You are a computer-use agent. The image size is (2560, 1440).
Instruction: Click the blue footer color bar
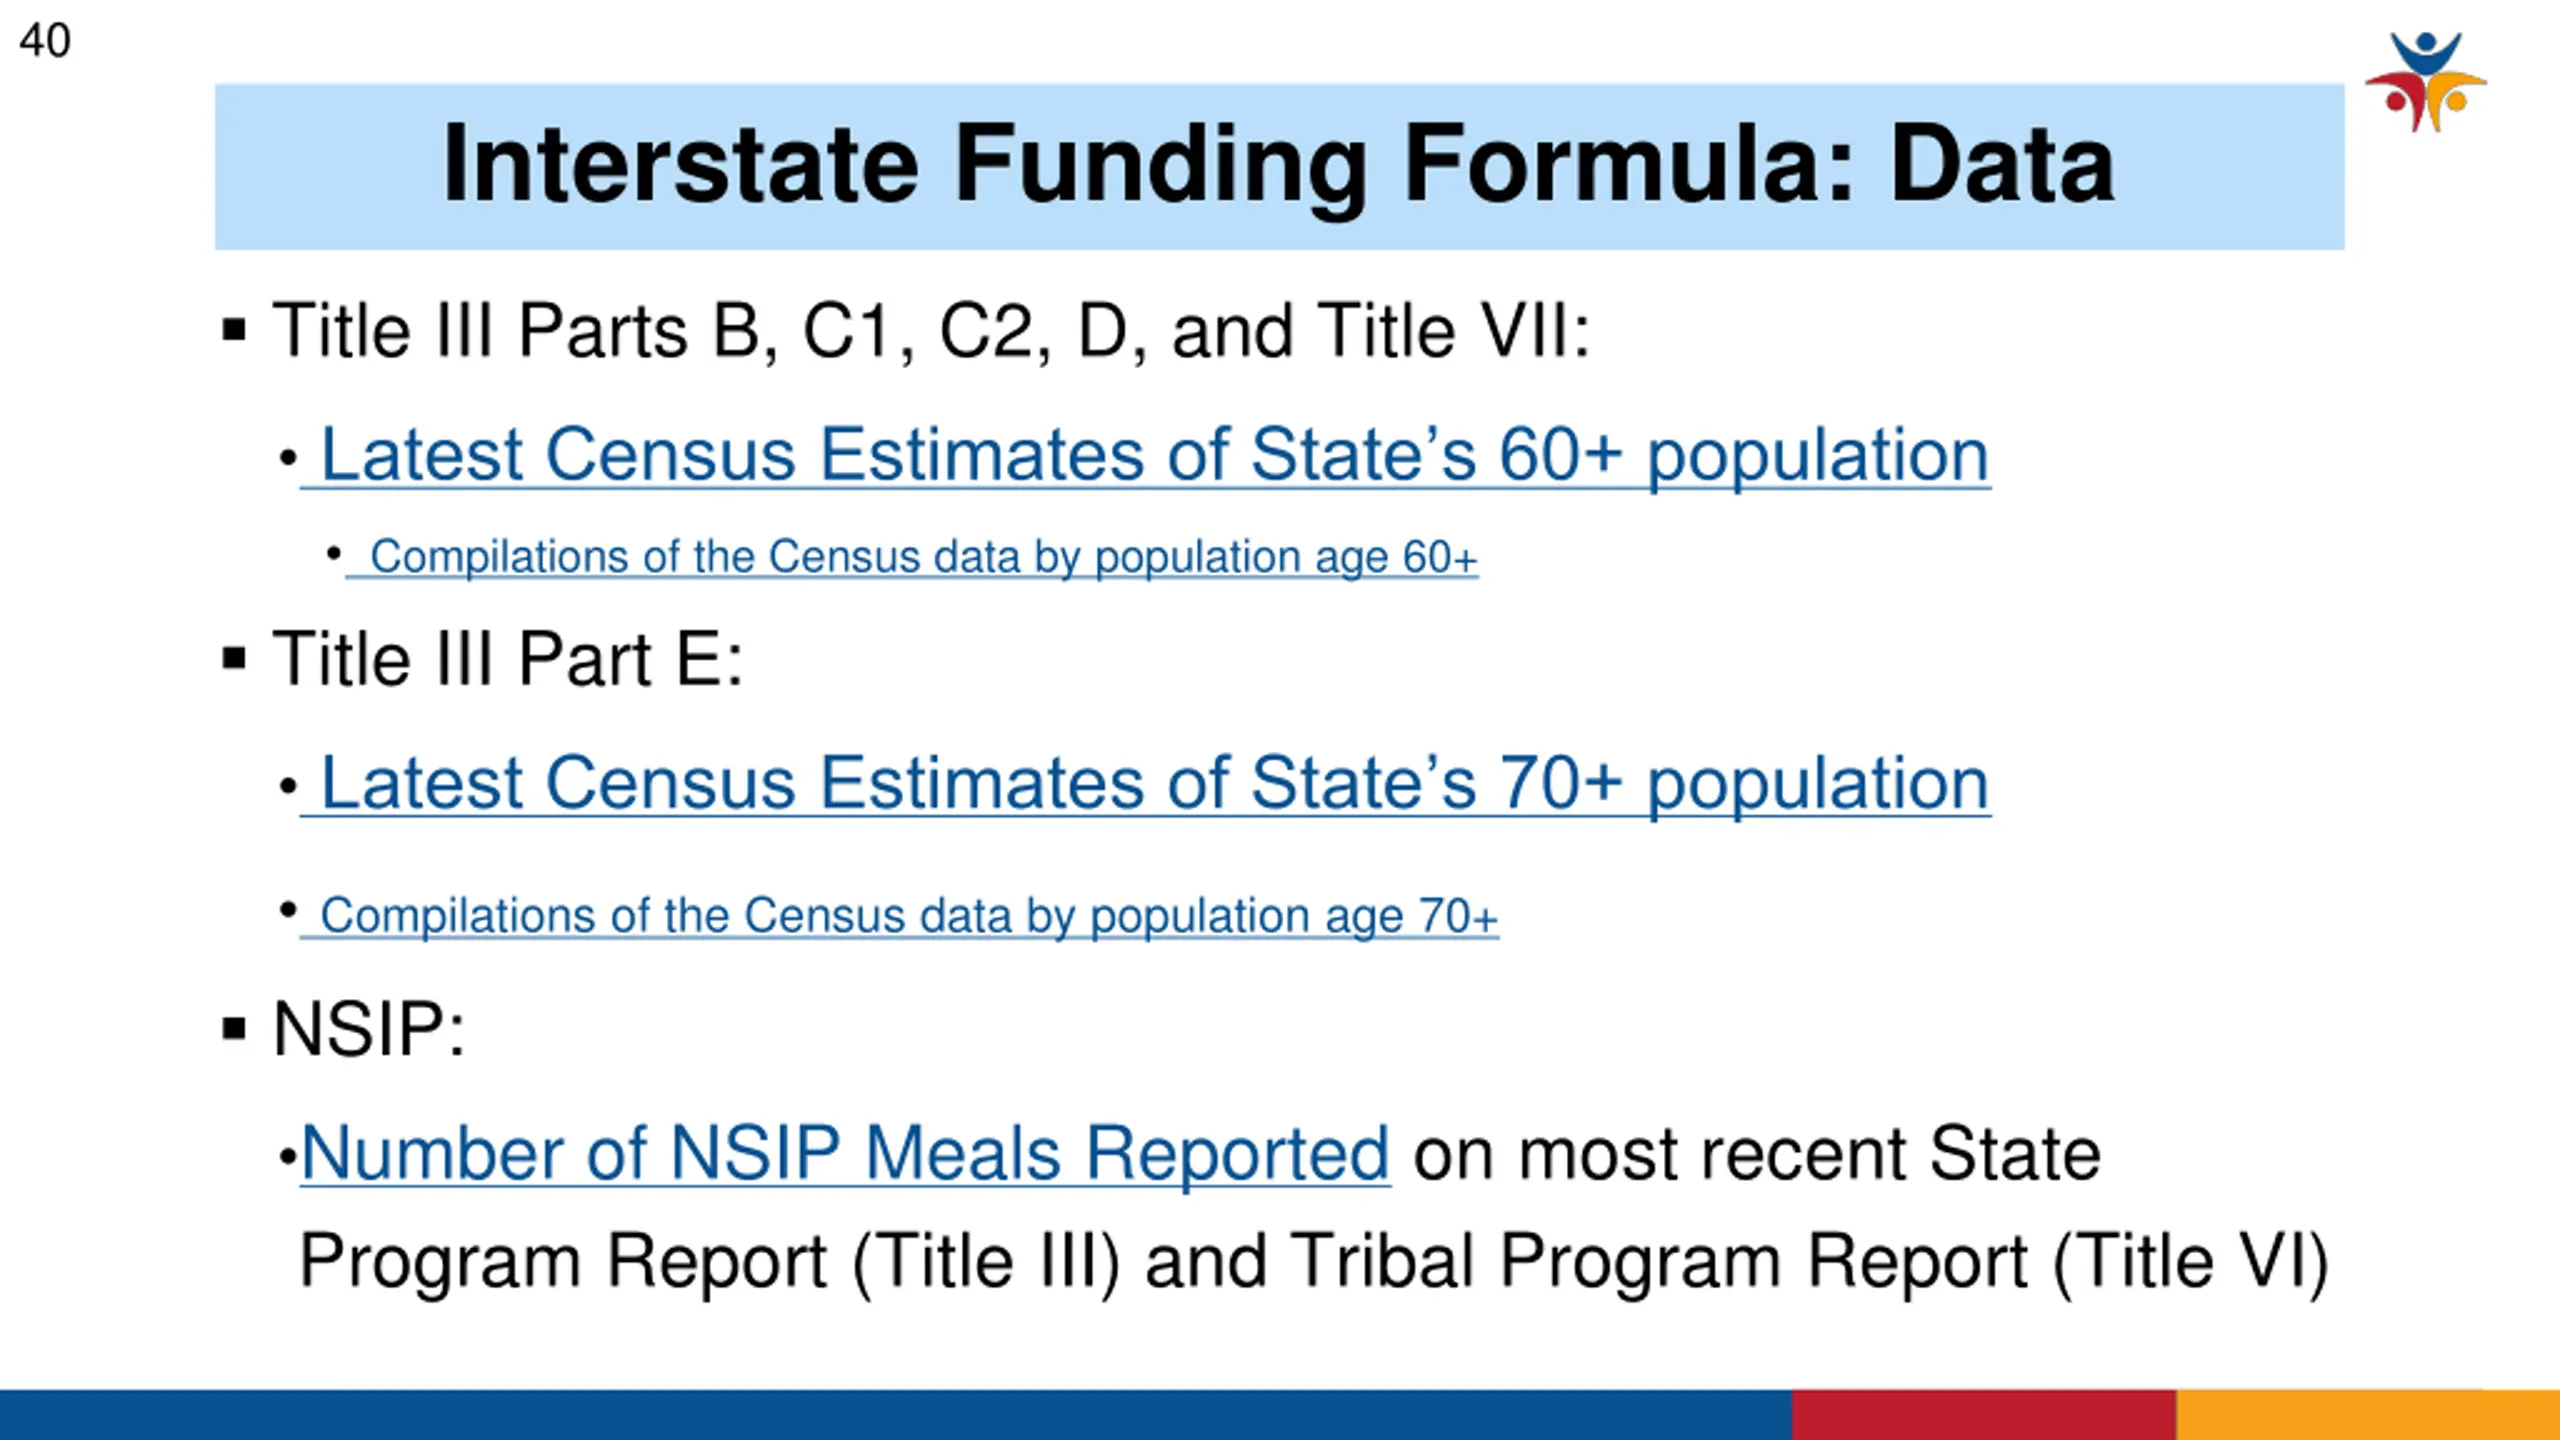[896, 1414]
